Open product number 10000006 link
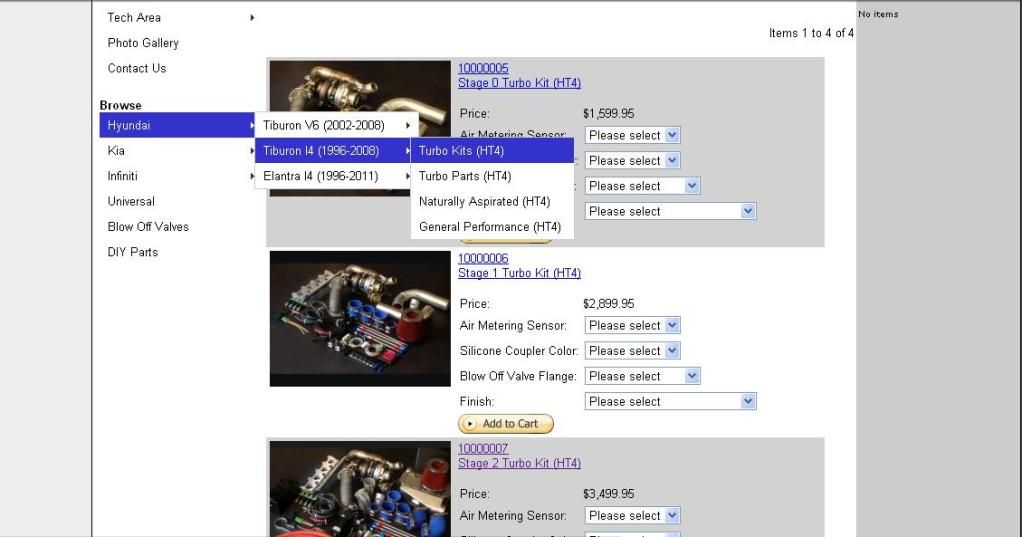The image size is (1022, 537). click(483, 258)
